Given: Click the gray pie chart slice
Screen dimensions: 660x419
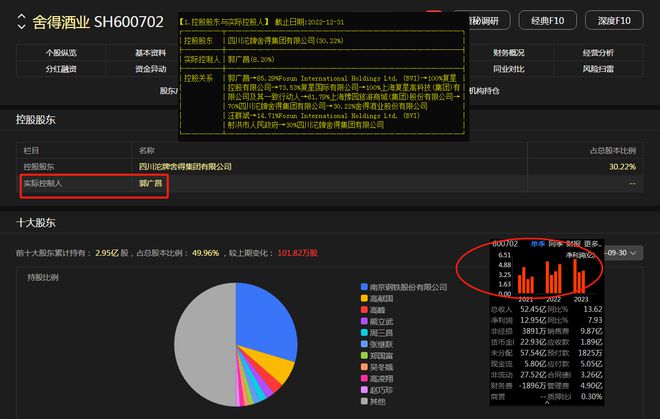Looking at the screenshot, I should click(204, 344).
